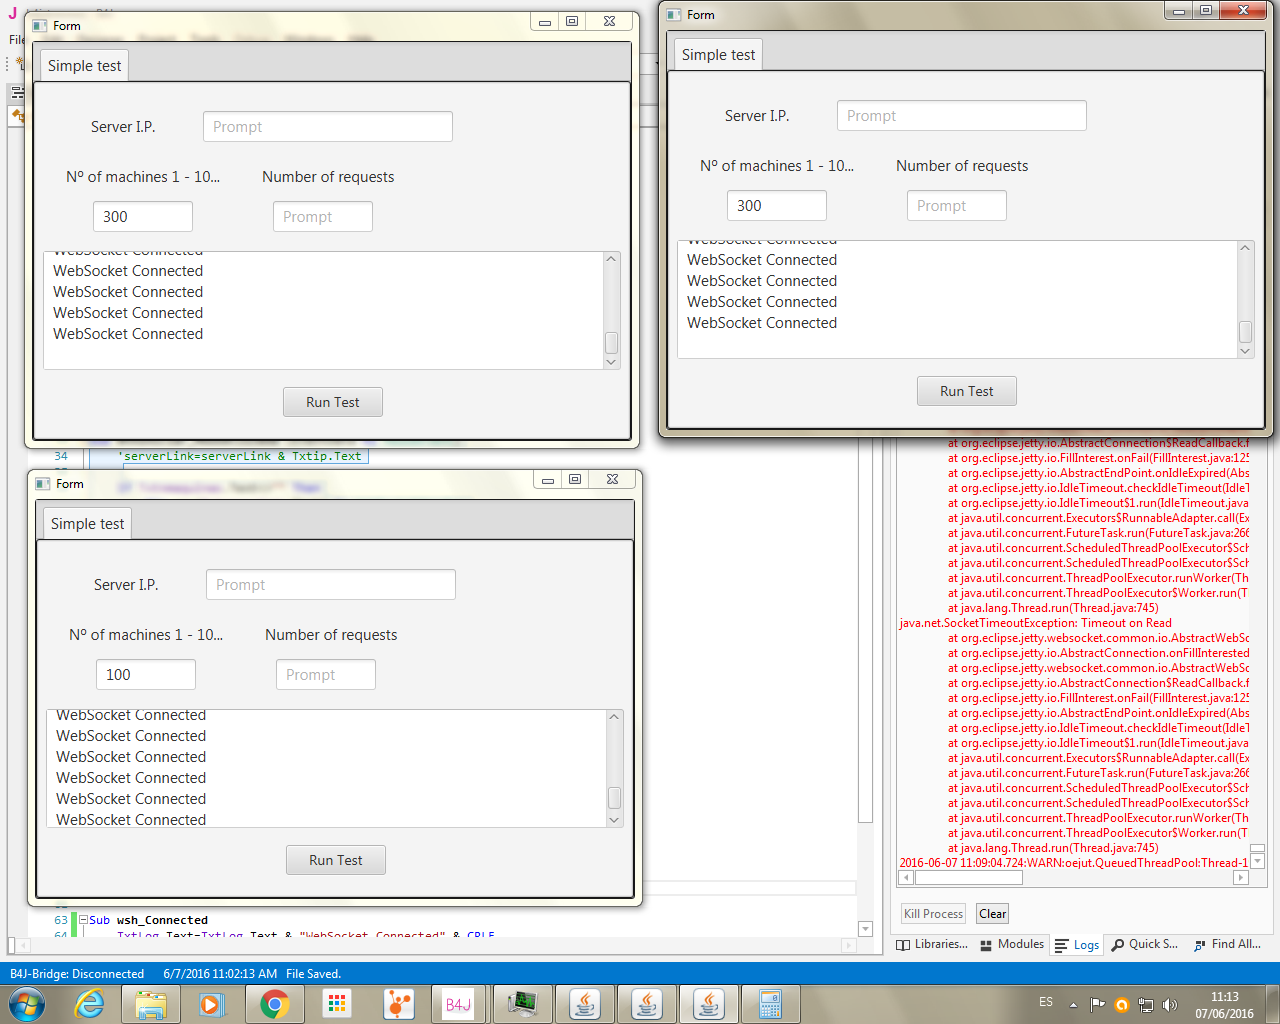
Task: Click machines field showing 300 in upper-left Form
Action: [x=143, y=217]
